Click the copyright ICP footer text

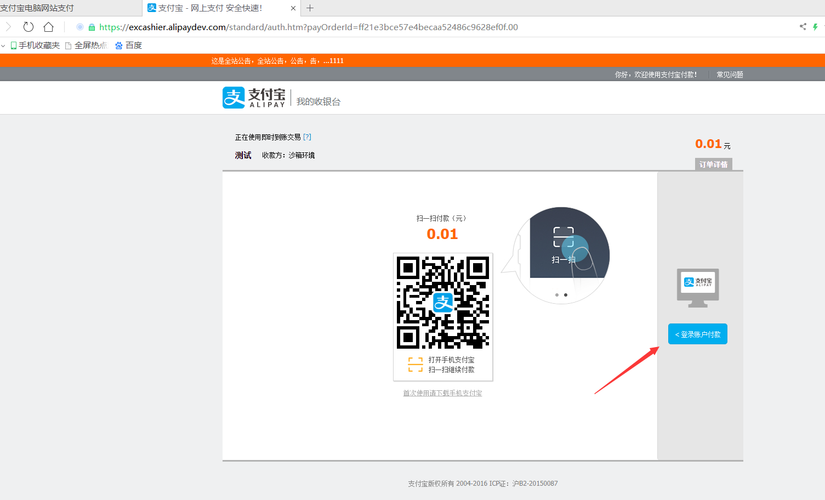482,483
